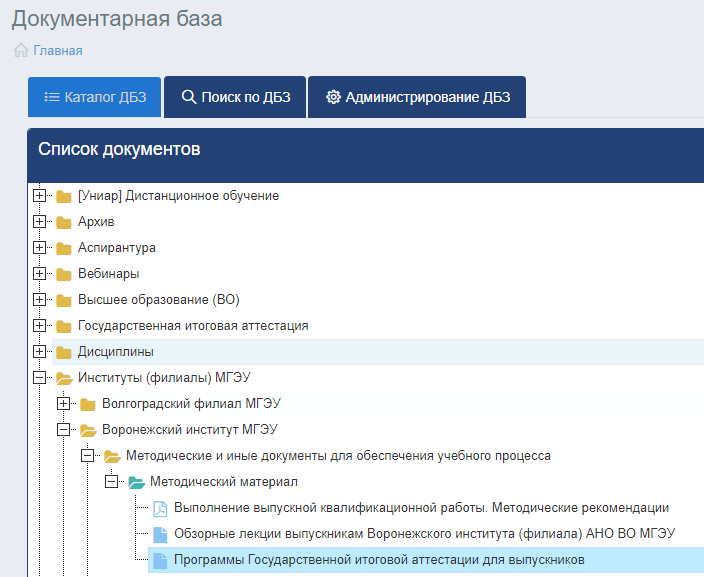
Task: Collapse the Институты (филиалы) МГЭУ node
Action: [40, 378]
